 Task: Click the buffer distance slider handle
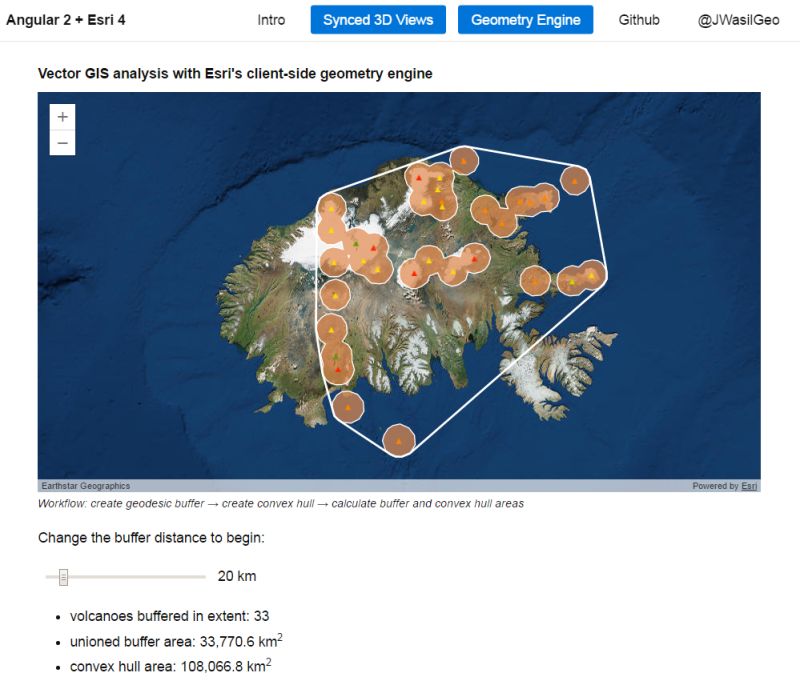[x=64, y=576]
